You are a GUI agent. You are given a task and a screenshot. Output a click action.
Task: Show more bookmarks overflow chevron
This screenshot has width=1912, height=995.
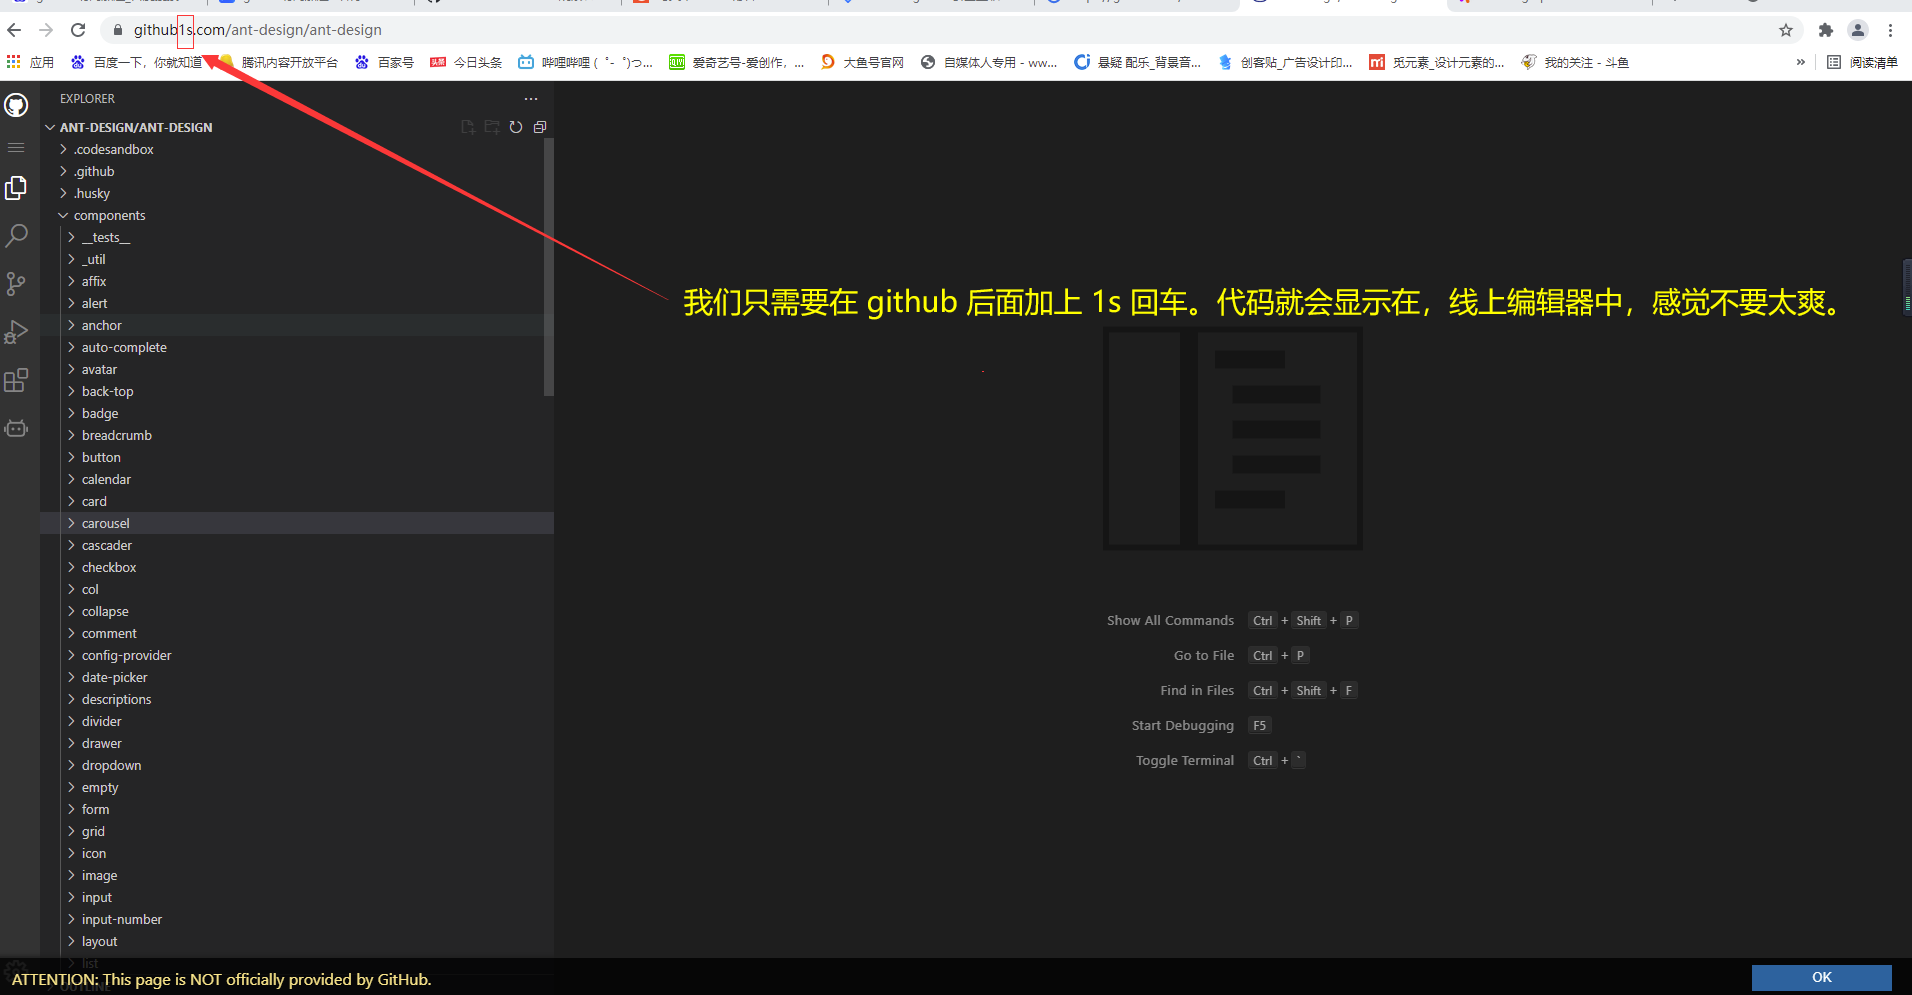[x=1801, y=62]
